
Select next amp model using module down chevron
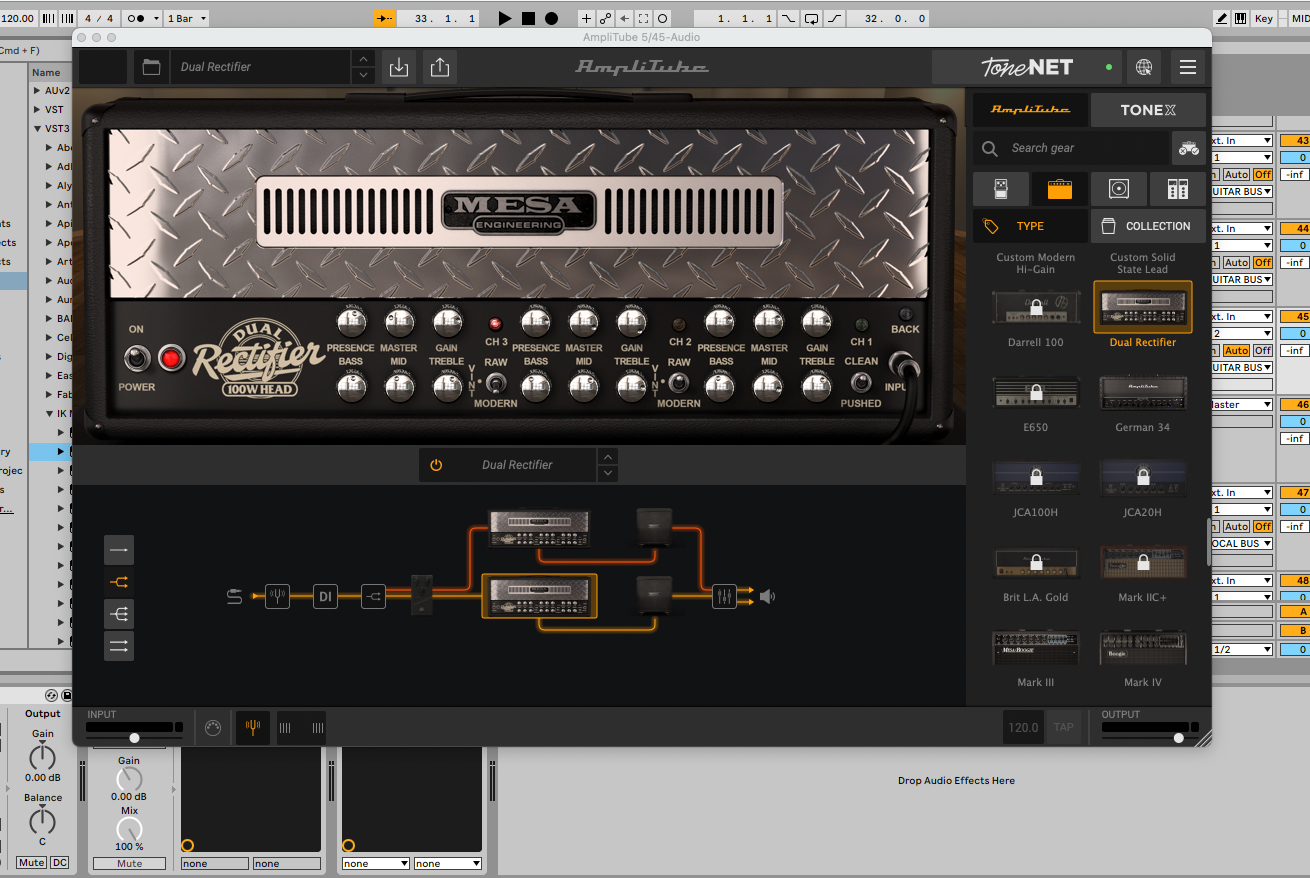click(x=608, y=473)
